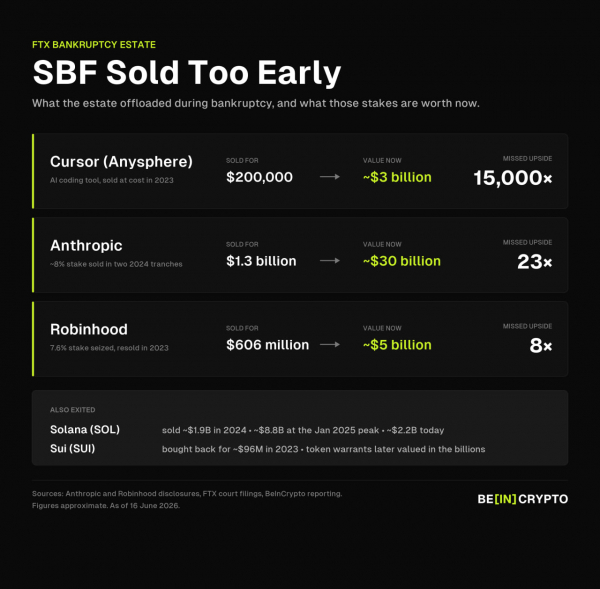The height and width of the screenshot is (589, 600).
Task: Click the Sources footnote text
Action: (x=187, y=499)
